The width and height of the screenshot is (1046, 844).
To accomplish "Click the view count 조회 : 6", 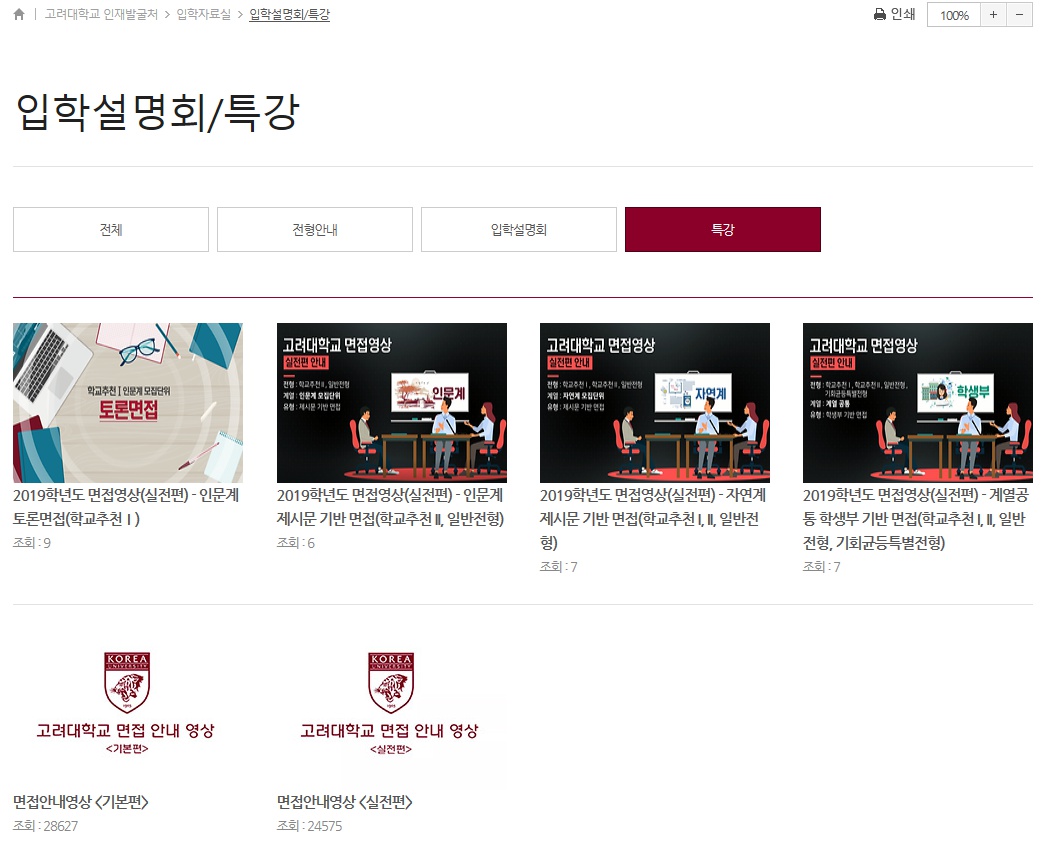I will click(x=296, y=543).
